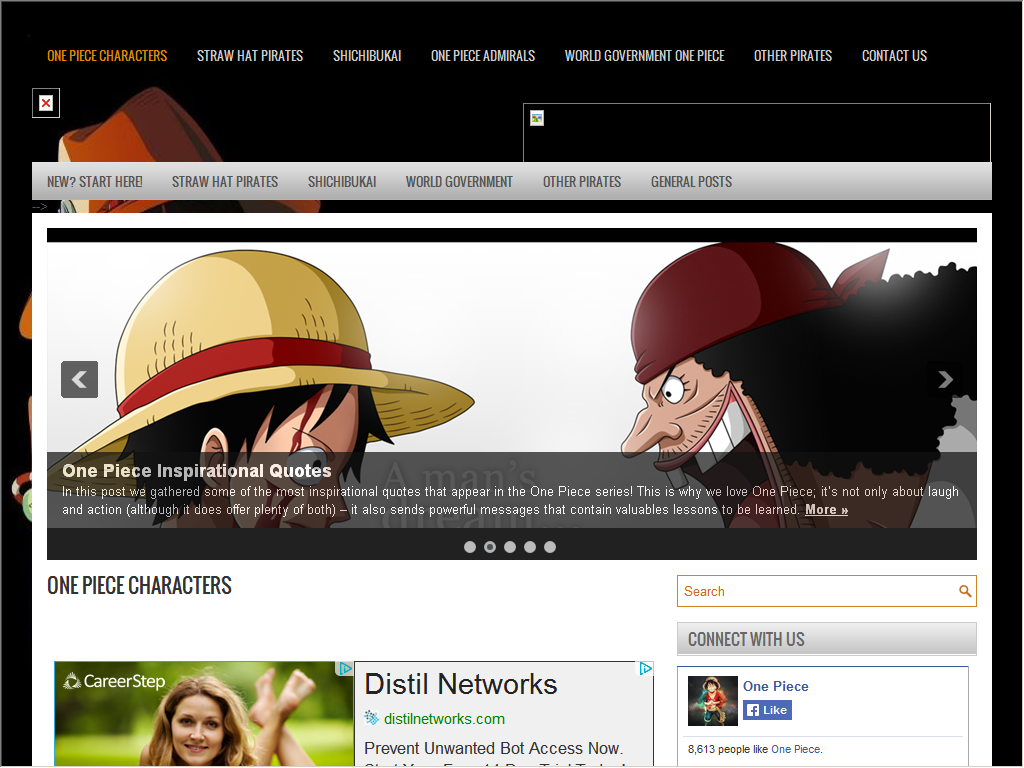Viewport: 1024px width, 768px height.
Task: Open distilnetworks.com ad link
Action: 444,719
